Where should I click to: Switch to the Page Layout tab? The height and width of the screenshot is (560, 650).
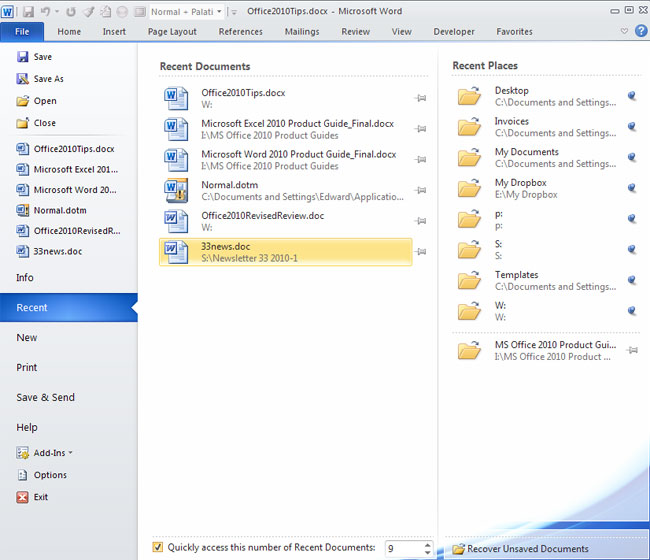(172, 31)
